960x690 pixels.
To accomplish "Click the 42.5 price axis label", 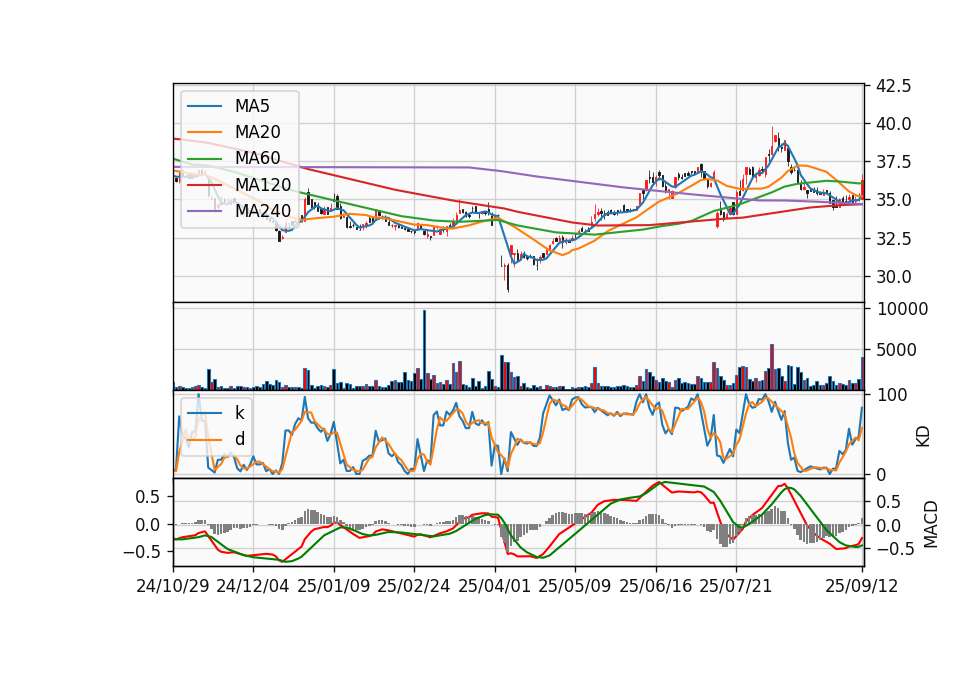I will [x=893, y=86].
